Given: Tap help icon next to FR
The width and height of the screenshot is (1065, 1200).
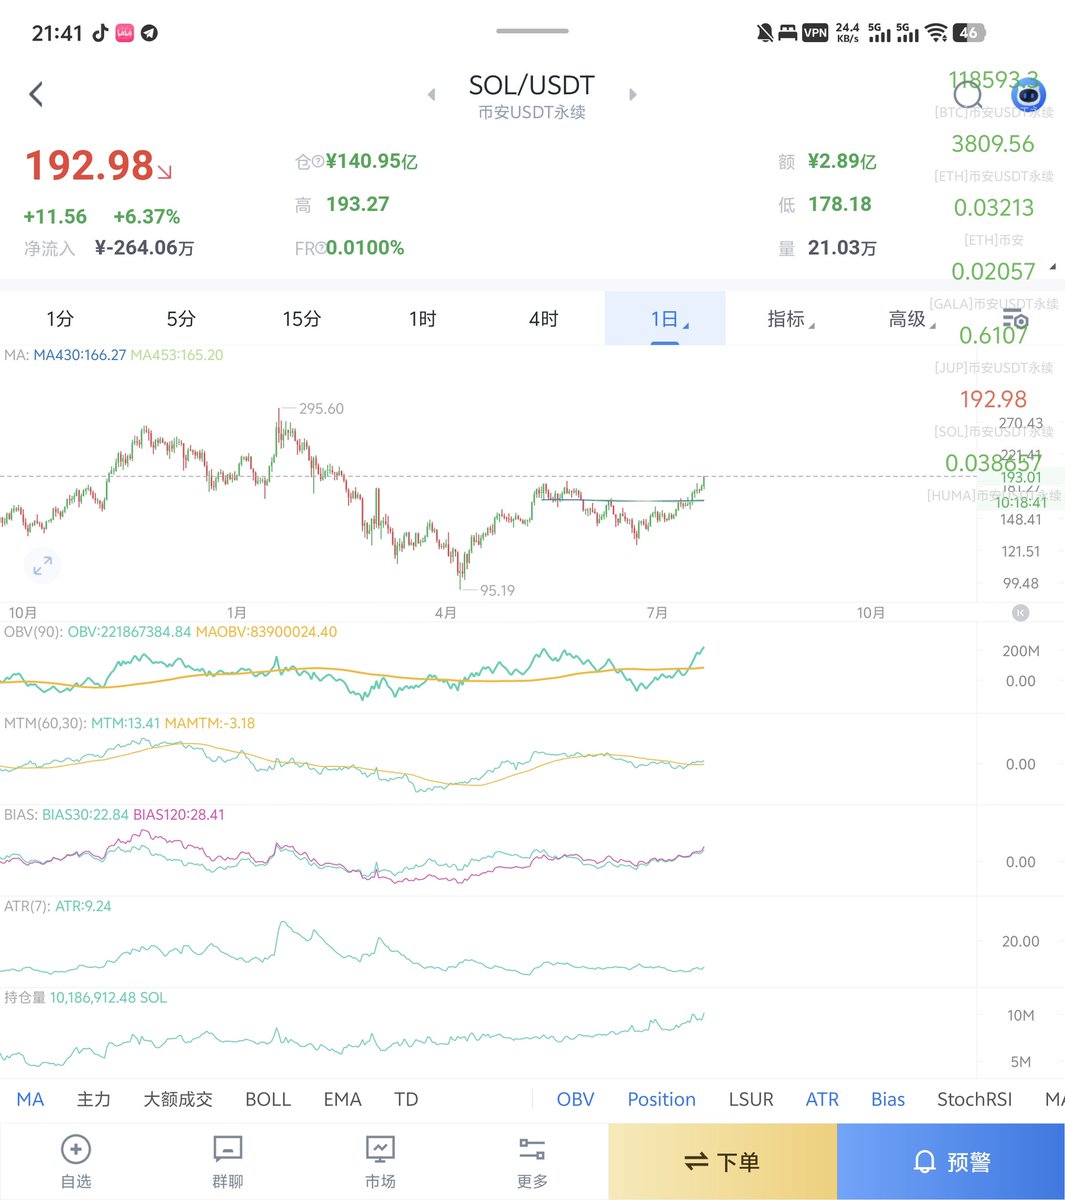Looking at the screenshot, I should click(320, 249).
